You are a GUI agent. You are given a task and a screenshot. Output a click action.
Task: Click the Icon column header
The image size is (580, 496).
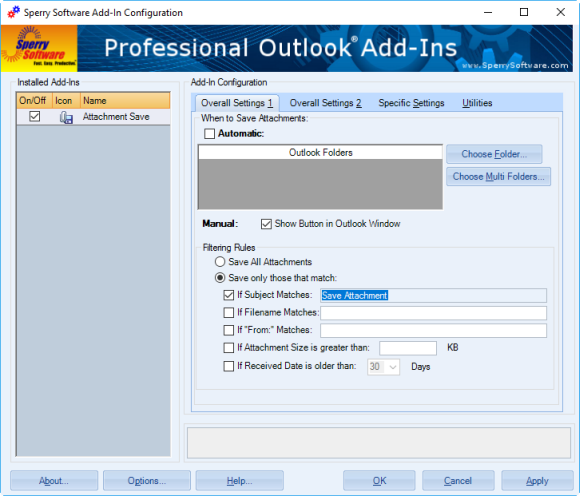click(x=66, y=101)
